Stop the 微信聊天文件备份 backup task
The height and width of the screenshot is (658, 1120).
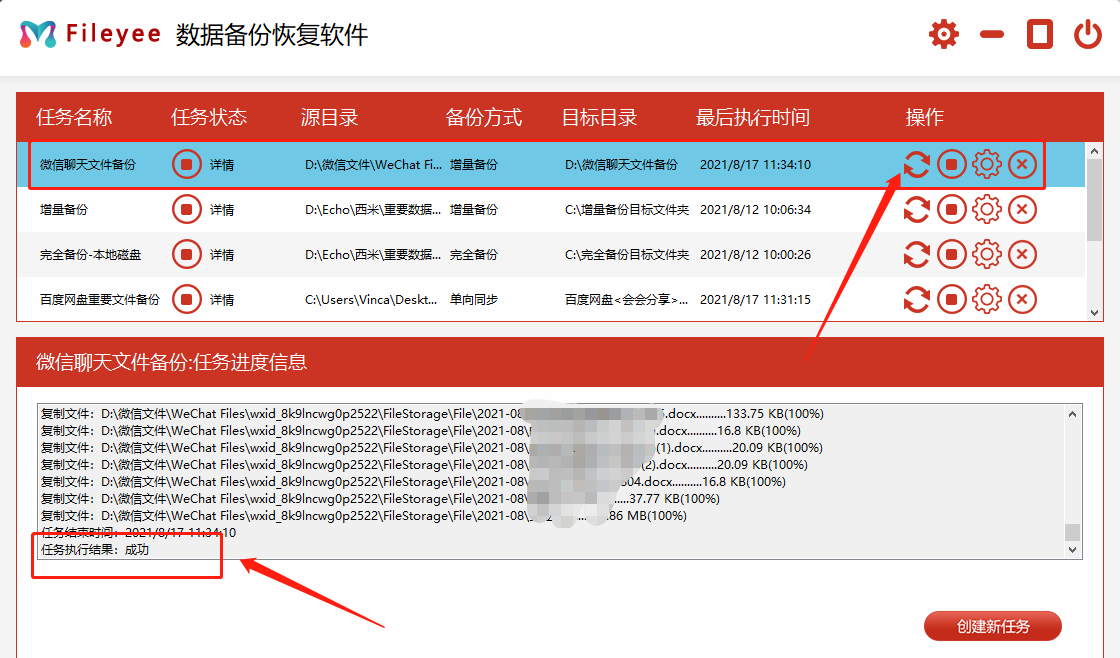pyautogui.click(x=951, y=164)
